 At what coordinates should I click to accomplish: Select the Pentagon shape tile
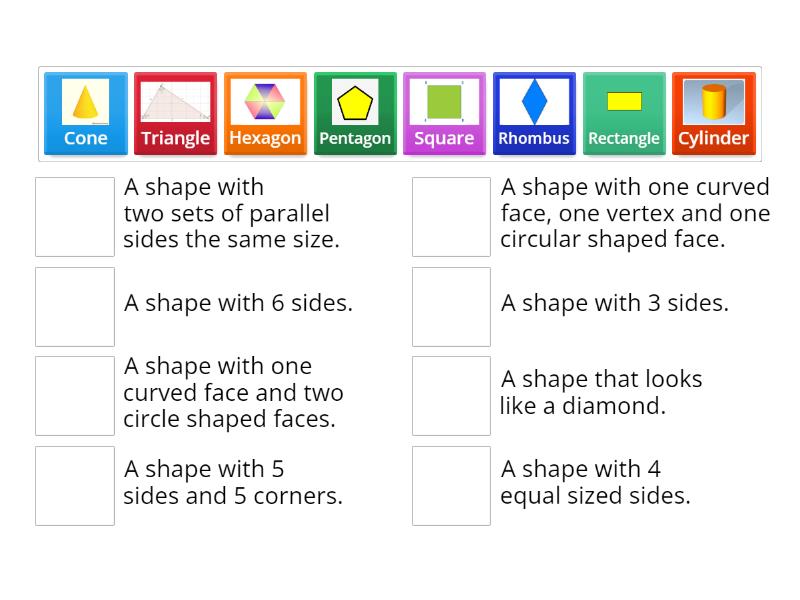[355, 112]
